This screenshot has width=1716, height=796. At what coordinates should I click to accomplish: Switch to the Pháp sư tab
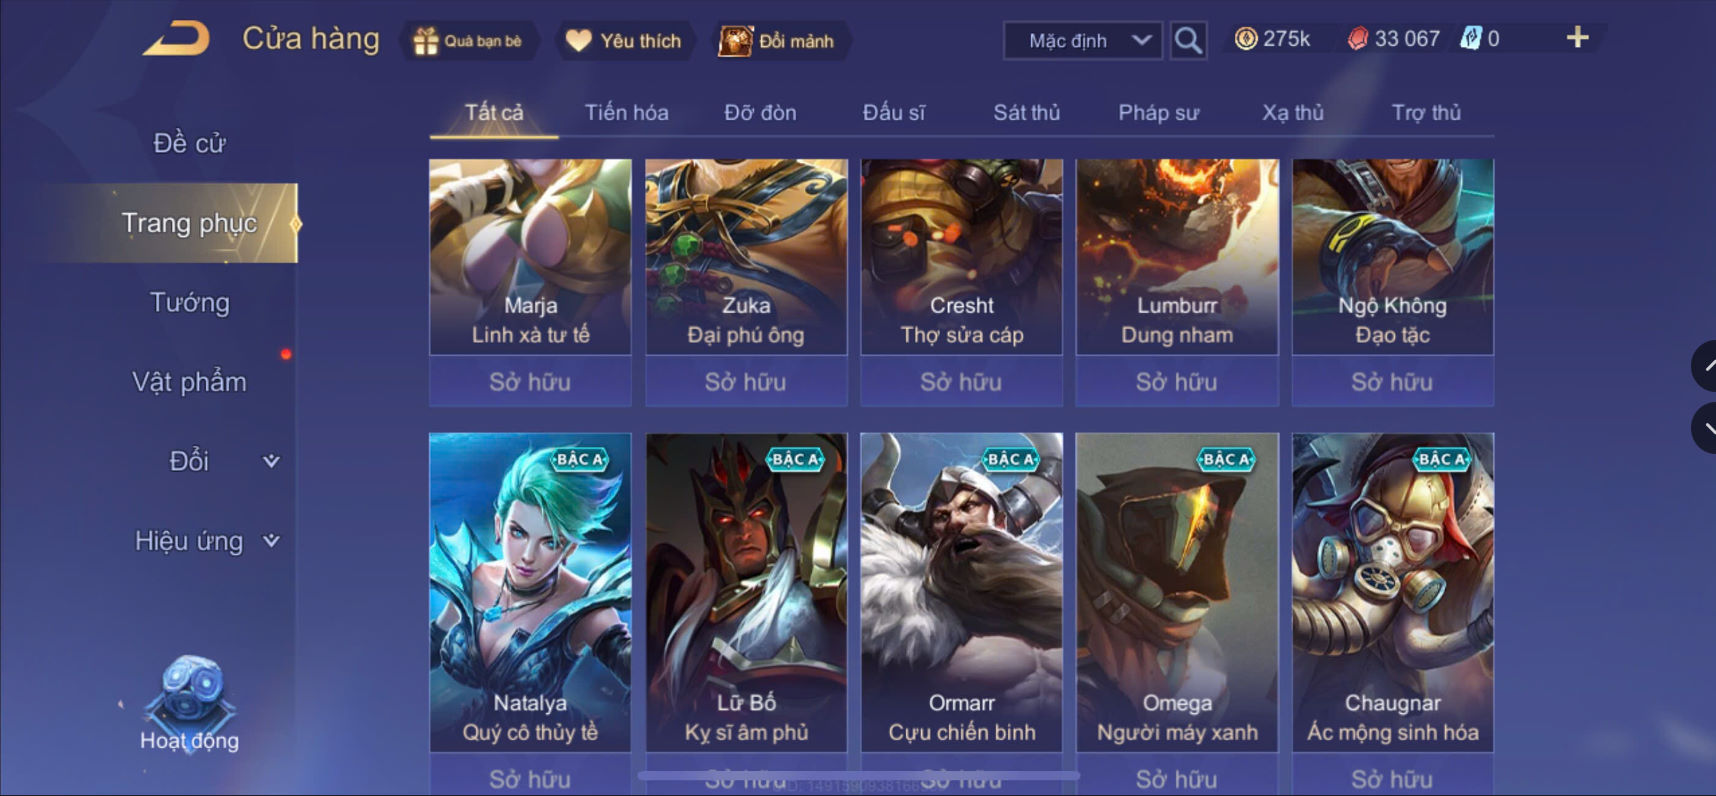click(x=1158, y=113)
